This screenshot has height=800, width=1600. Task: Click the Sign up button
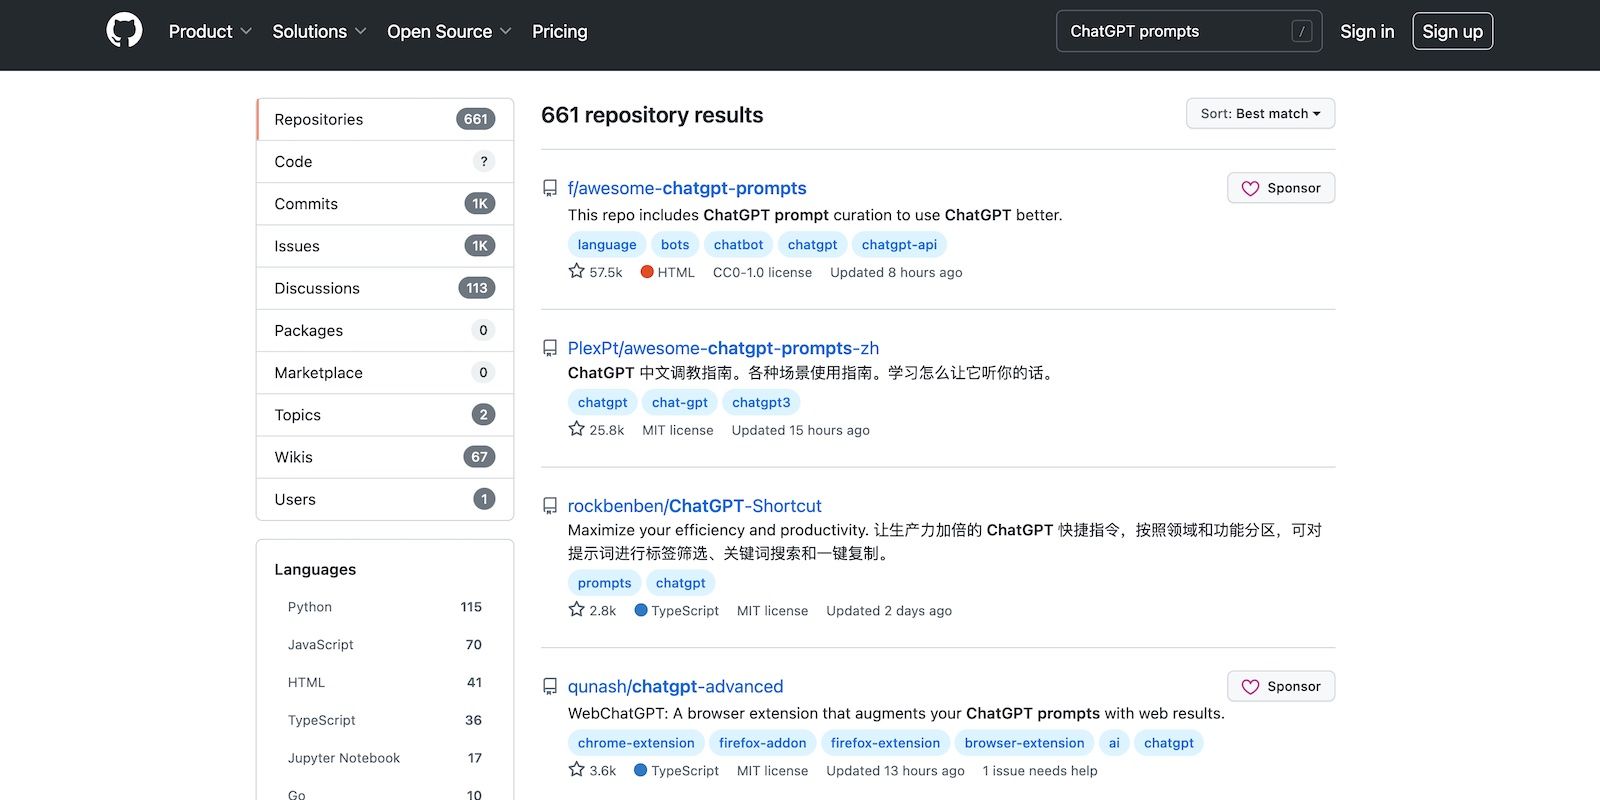pos(1452,31)
